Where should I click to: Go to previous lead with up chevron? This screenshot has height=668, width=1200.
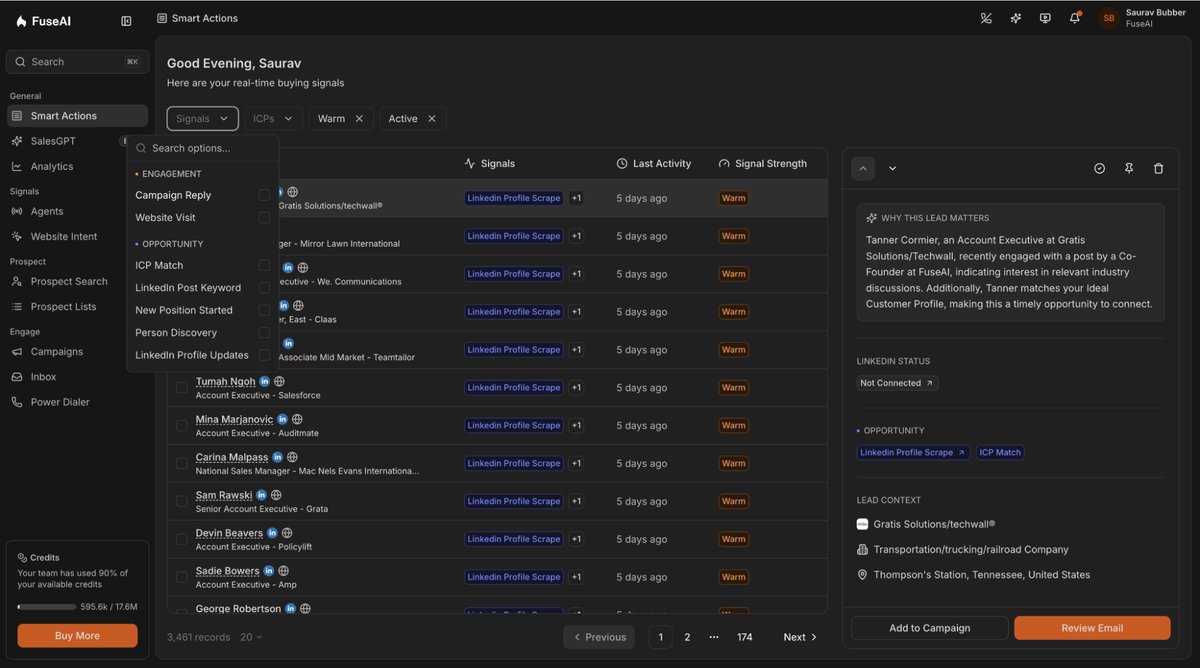tap(863, 168)
